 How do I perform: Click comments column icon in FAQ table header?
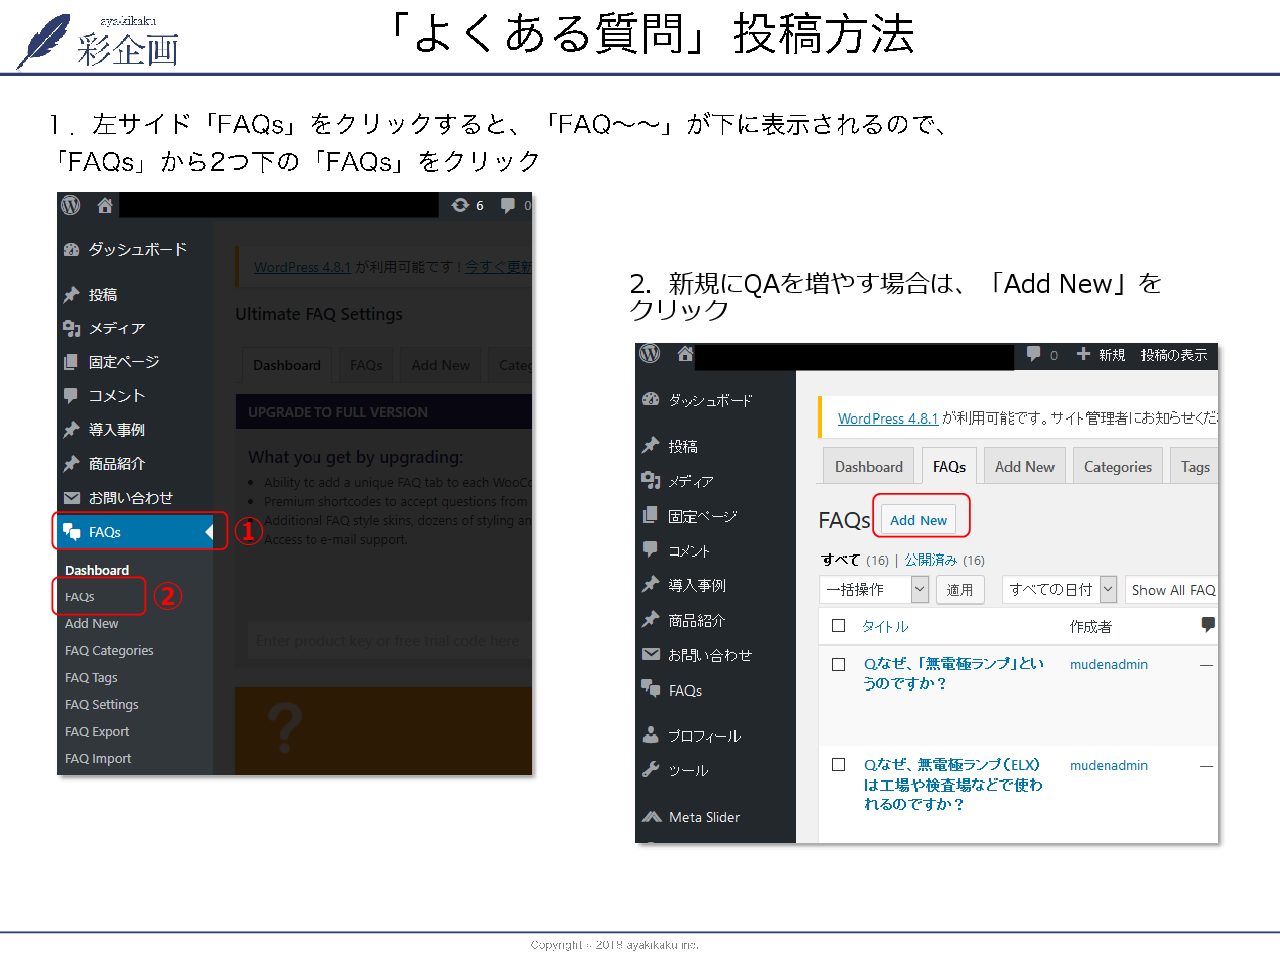pyautogui.click(x=1208, y=625)
